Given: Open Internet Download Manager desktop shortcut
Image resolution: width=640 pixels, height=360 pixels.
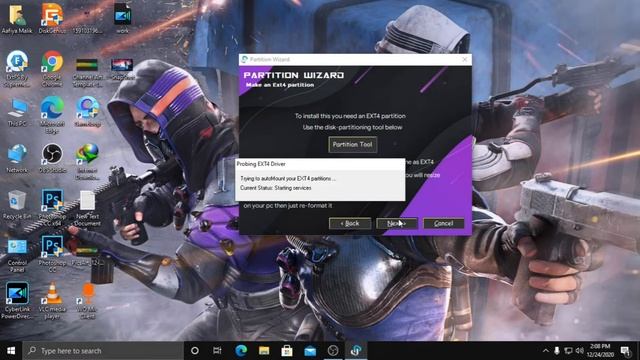Looking at the screenshot, I should click(x=87, y=162).
